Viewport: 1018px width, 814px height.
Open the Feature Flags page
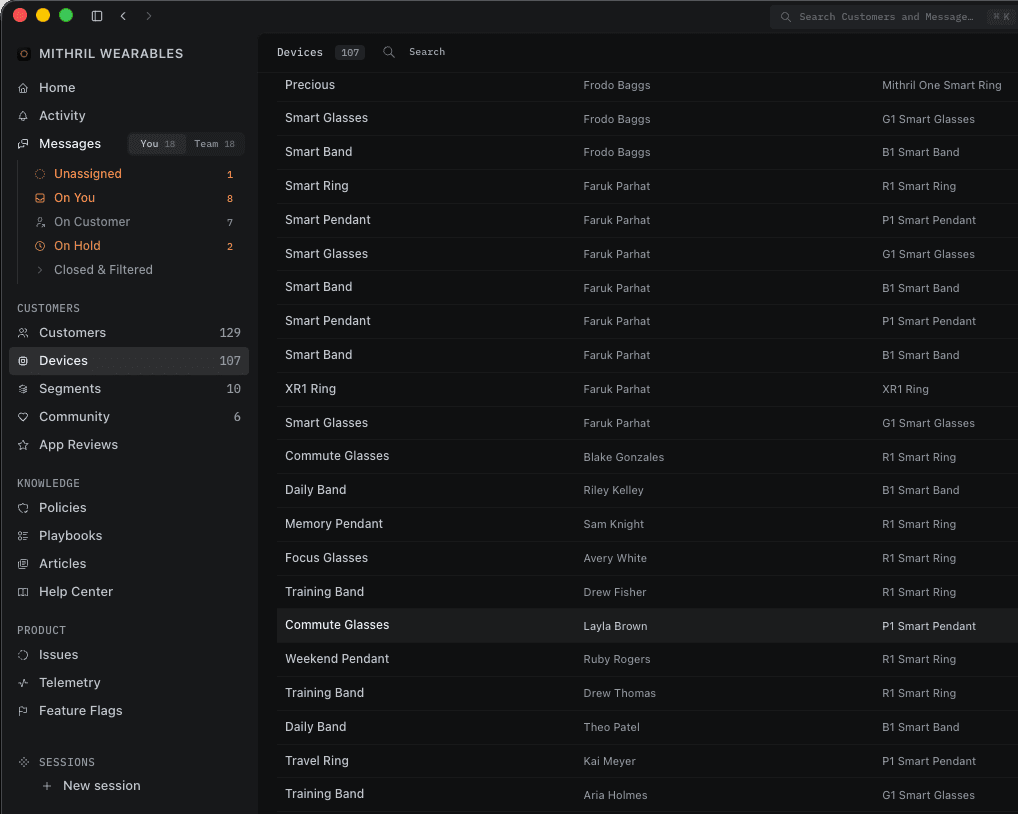coord(129,711)
